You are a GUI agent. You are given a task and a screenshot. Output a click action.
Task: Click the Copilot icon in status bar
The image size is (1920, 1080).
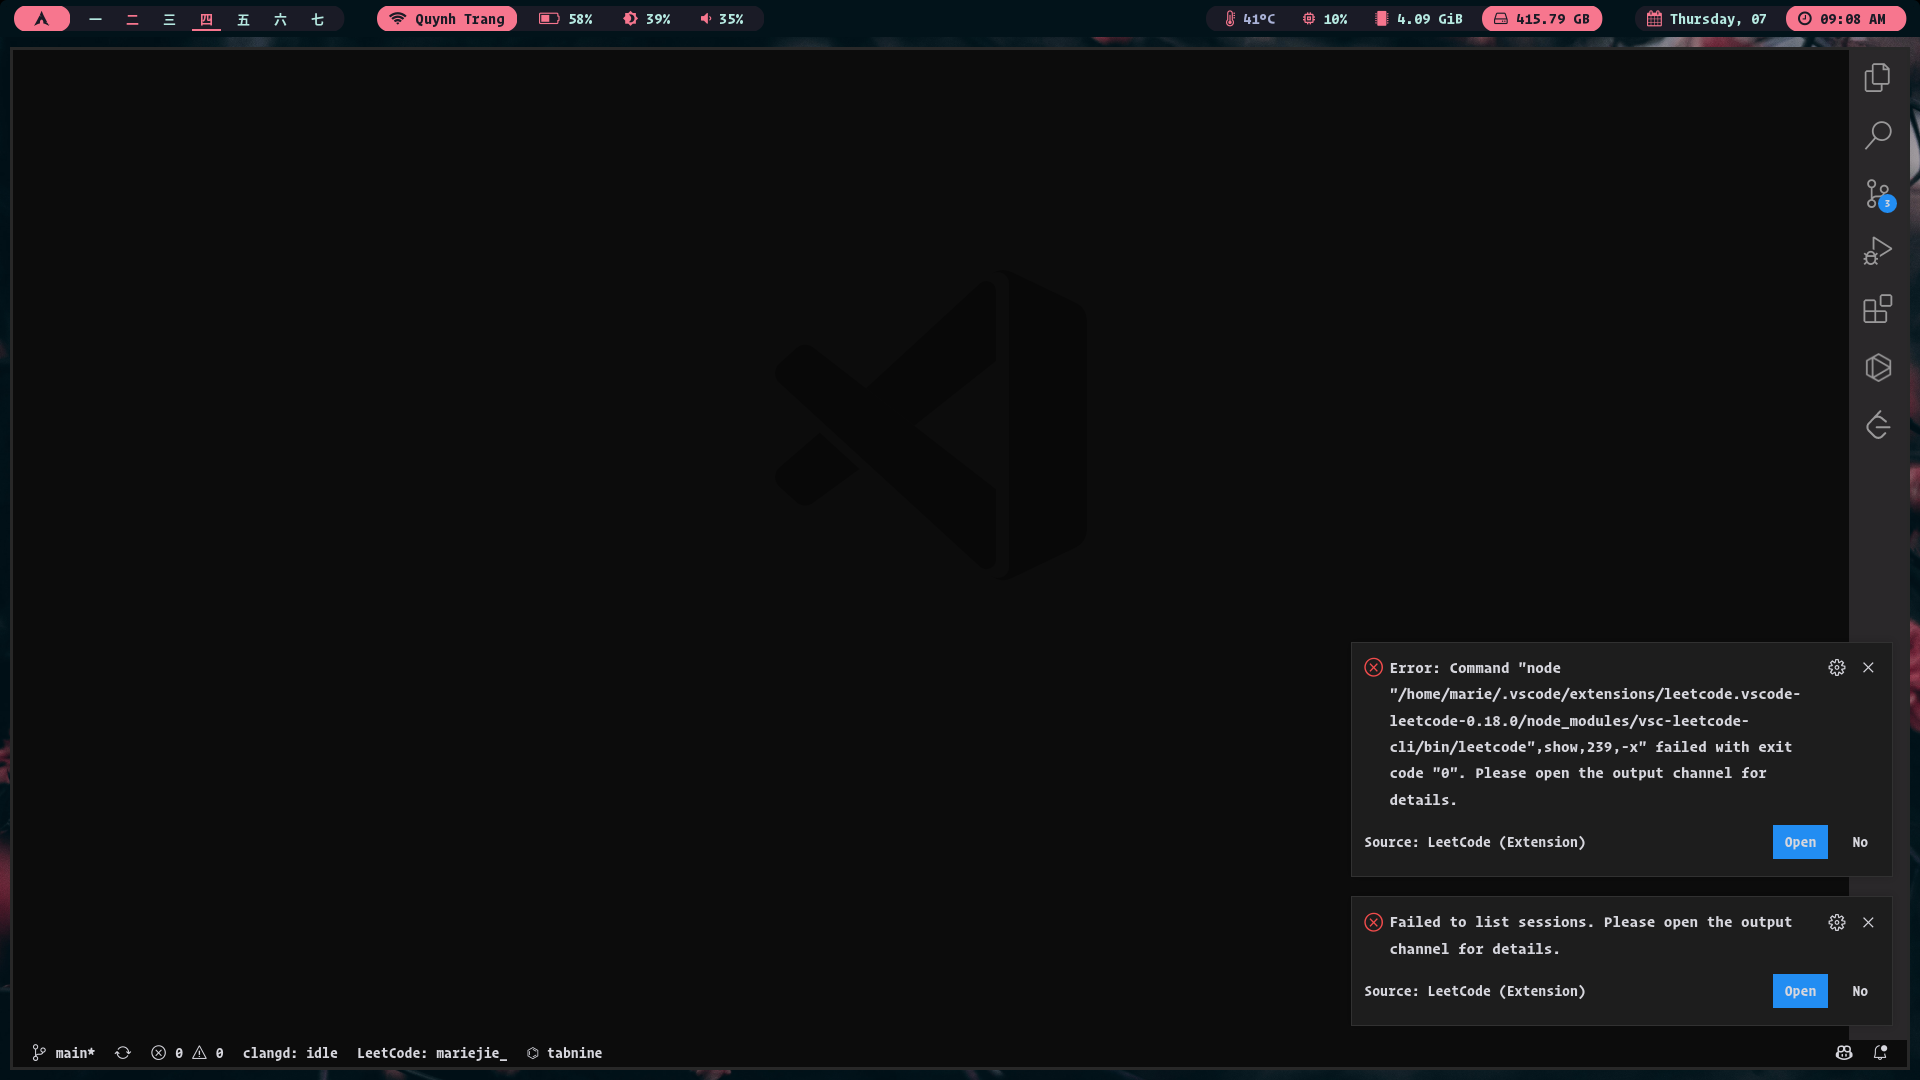pyautogui.click(x=1844, y=1053)
